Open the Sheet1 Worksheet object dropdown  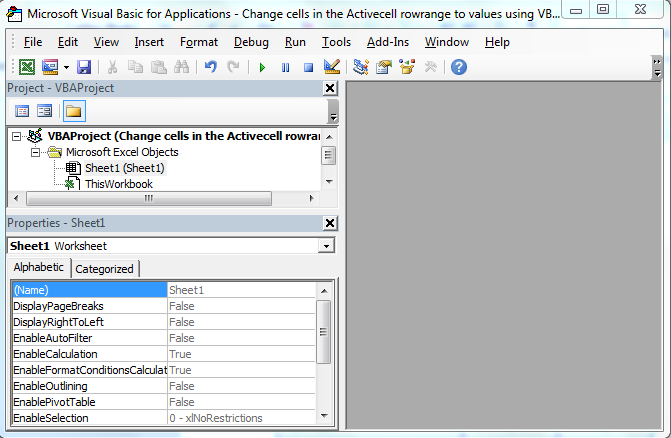click(327, 246)
